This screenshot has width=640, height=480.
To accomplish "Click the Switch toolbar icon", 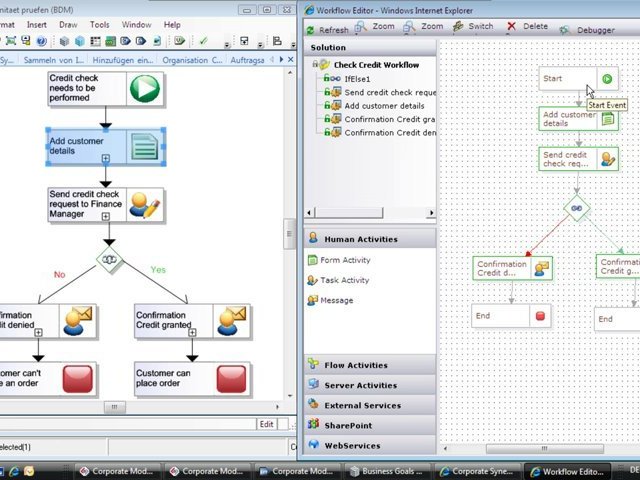I will click(x=471, y=27).
